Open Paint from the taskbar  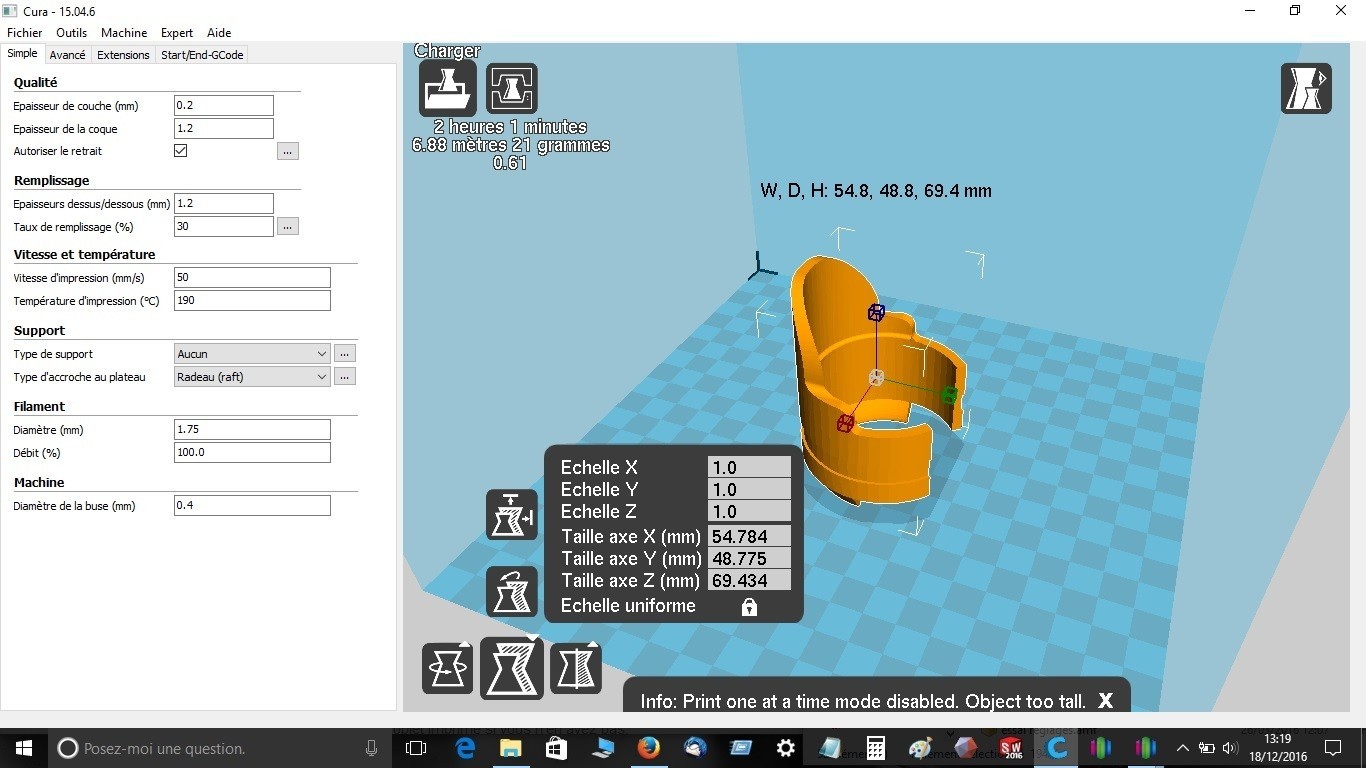click(921, 748)
